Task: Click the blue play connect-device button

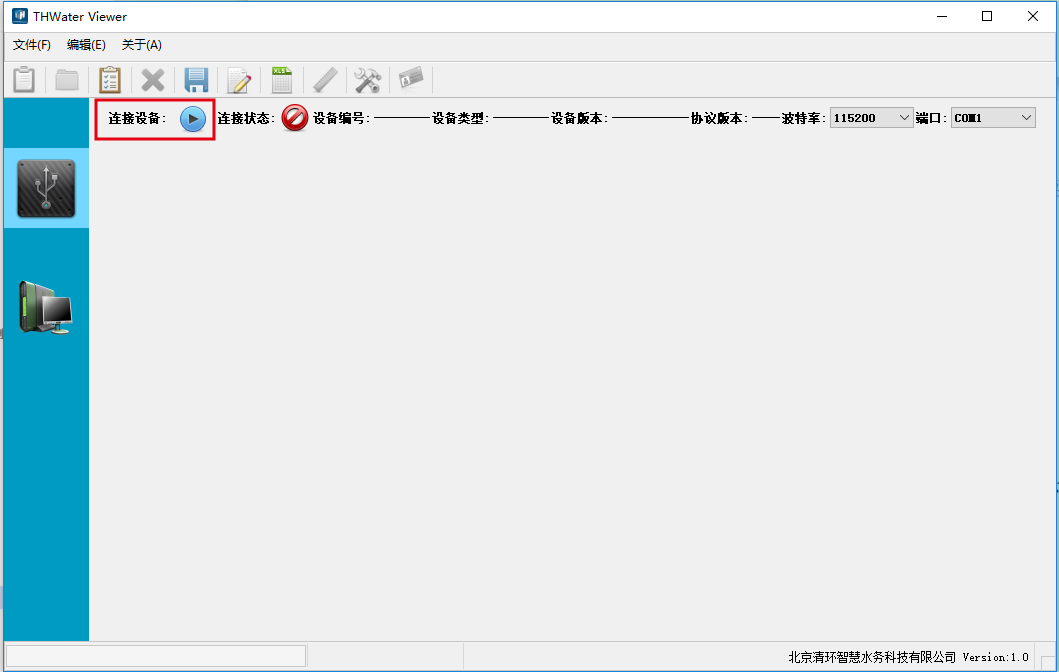Action: pyautogui.click(x=192, y=119)
